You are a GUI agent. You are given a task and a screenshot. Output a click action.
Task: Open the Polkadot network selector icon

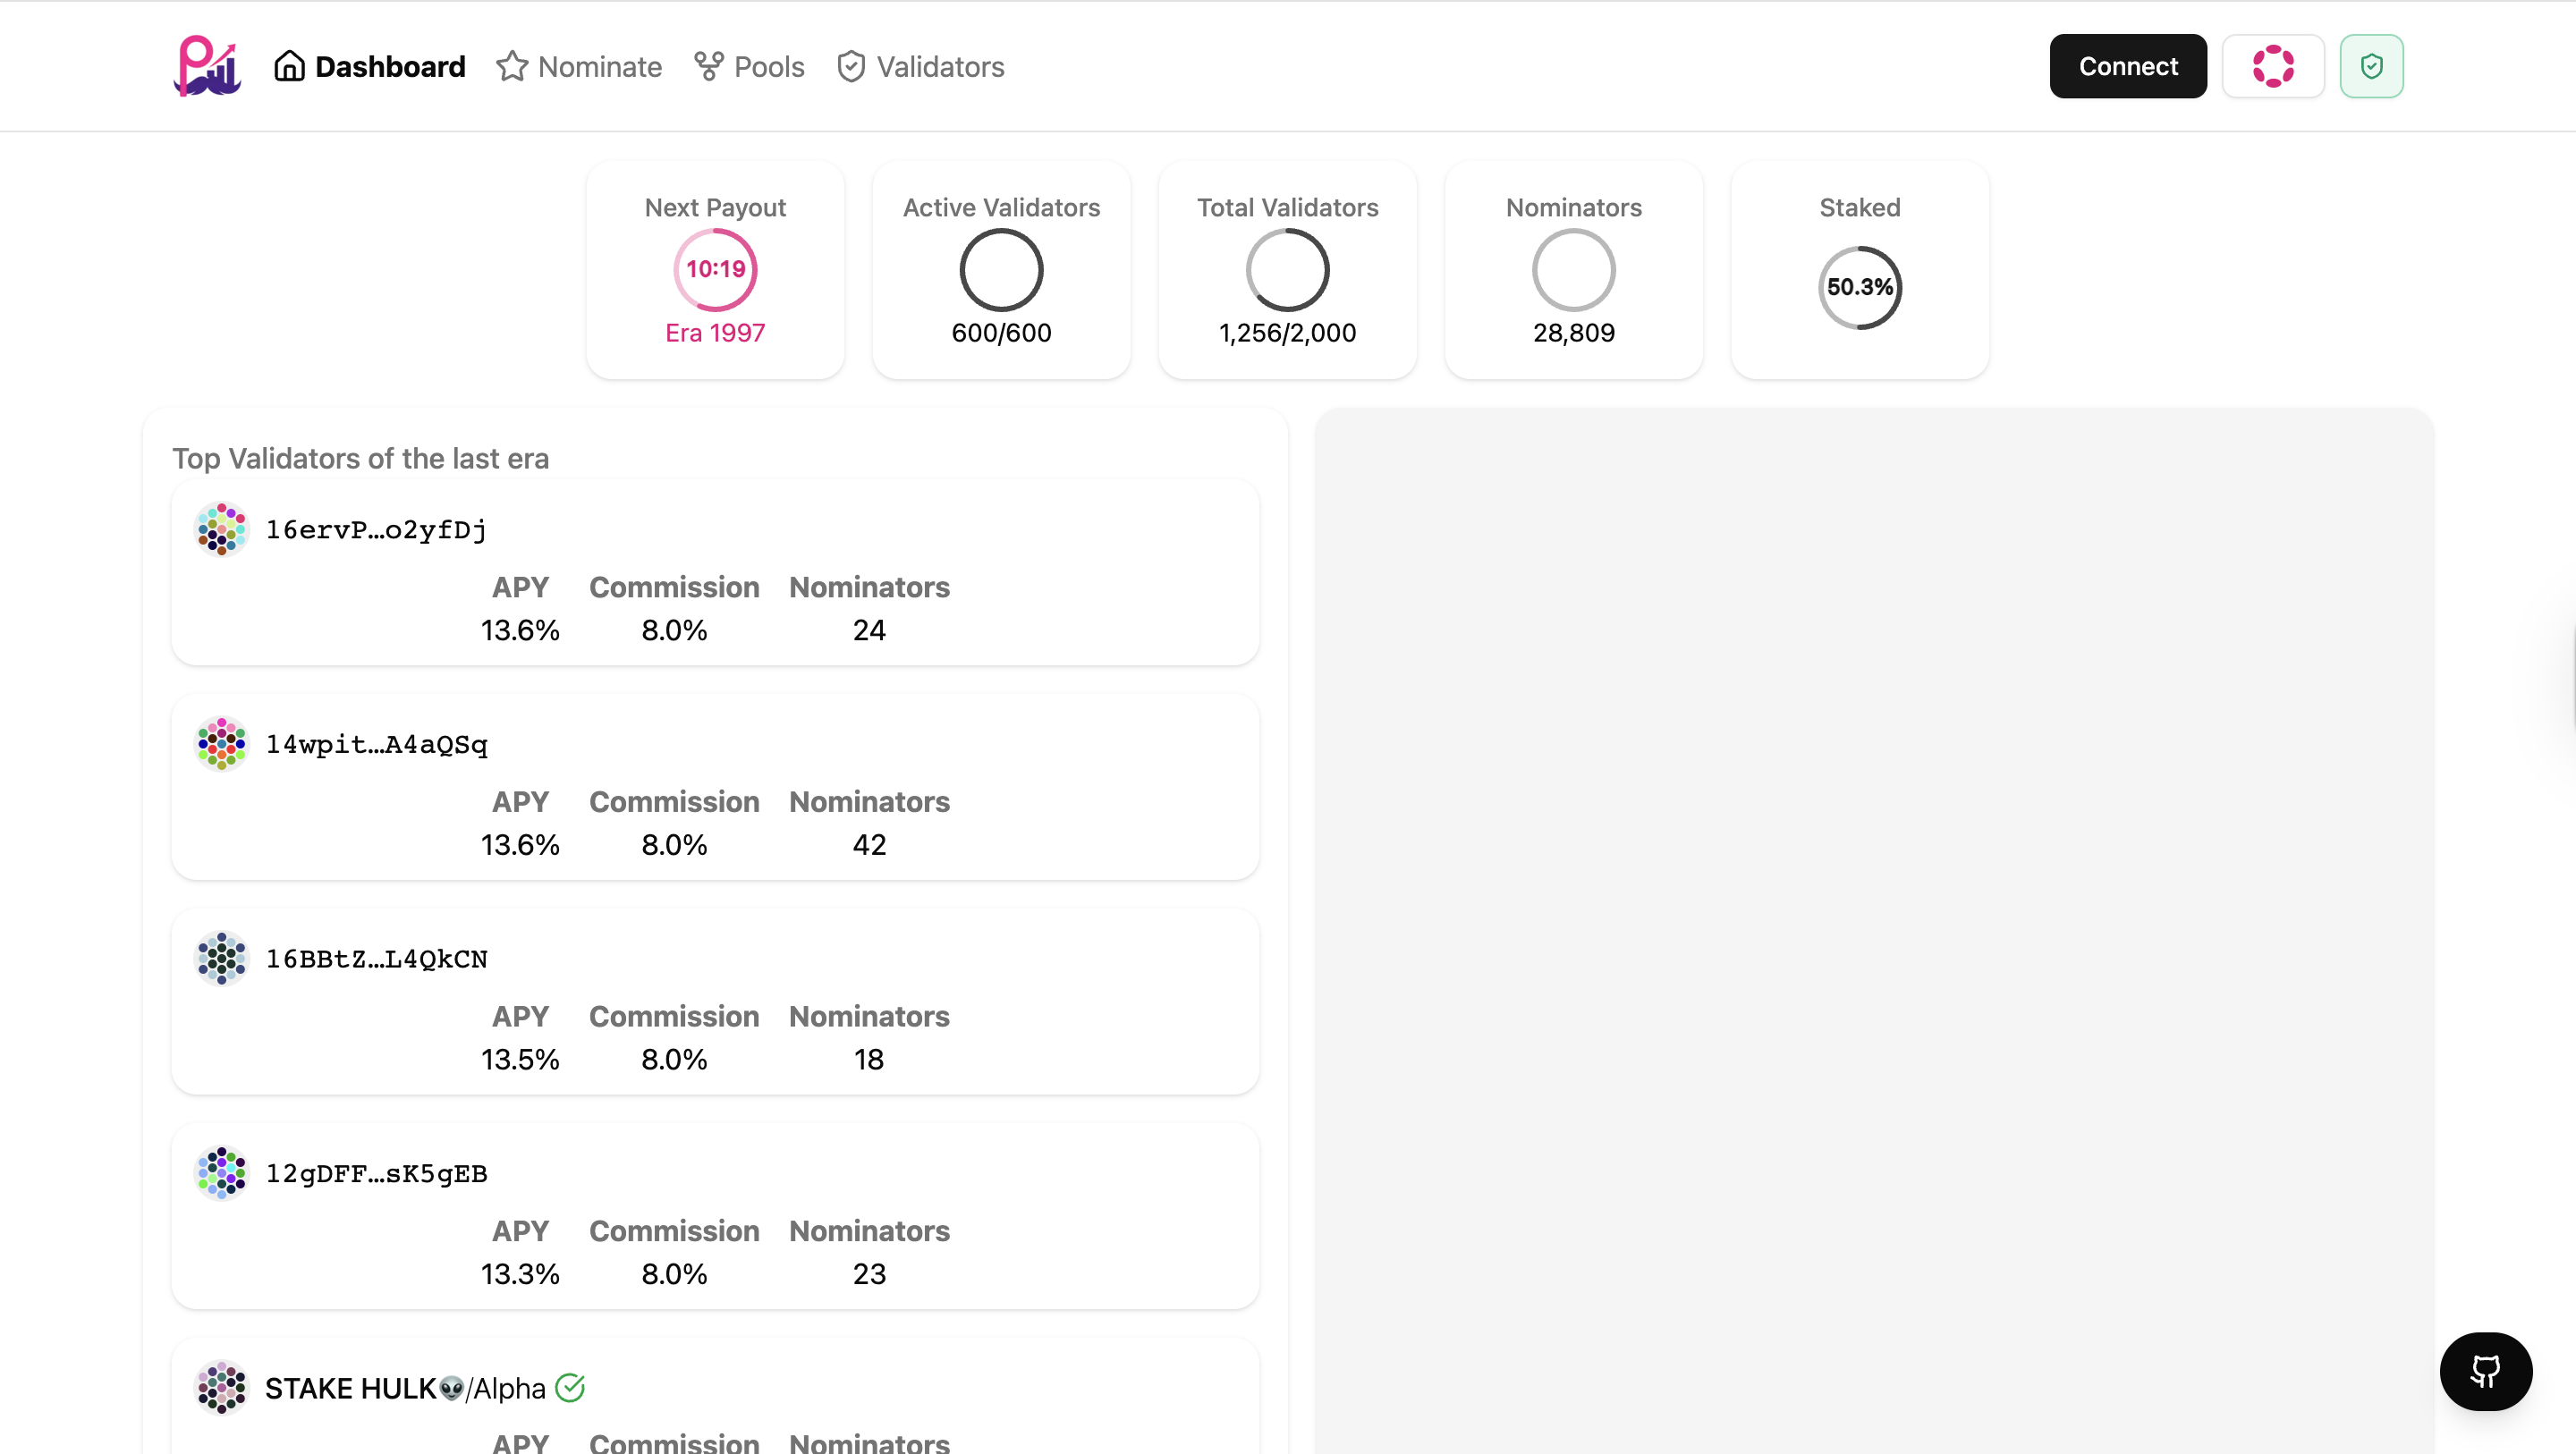2272,66
